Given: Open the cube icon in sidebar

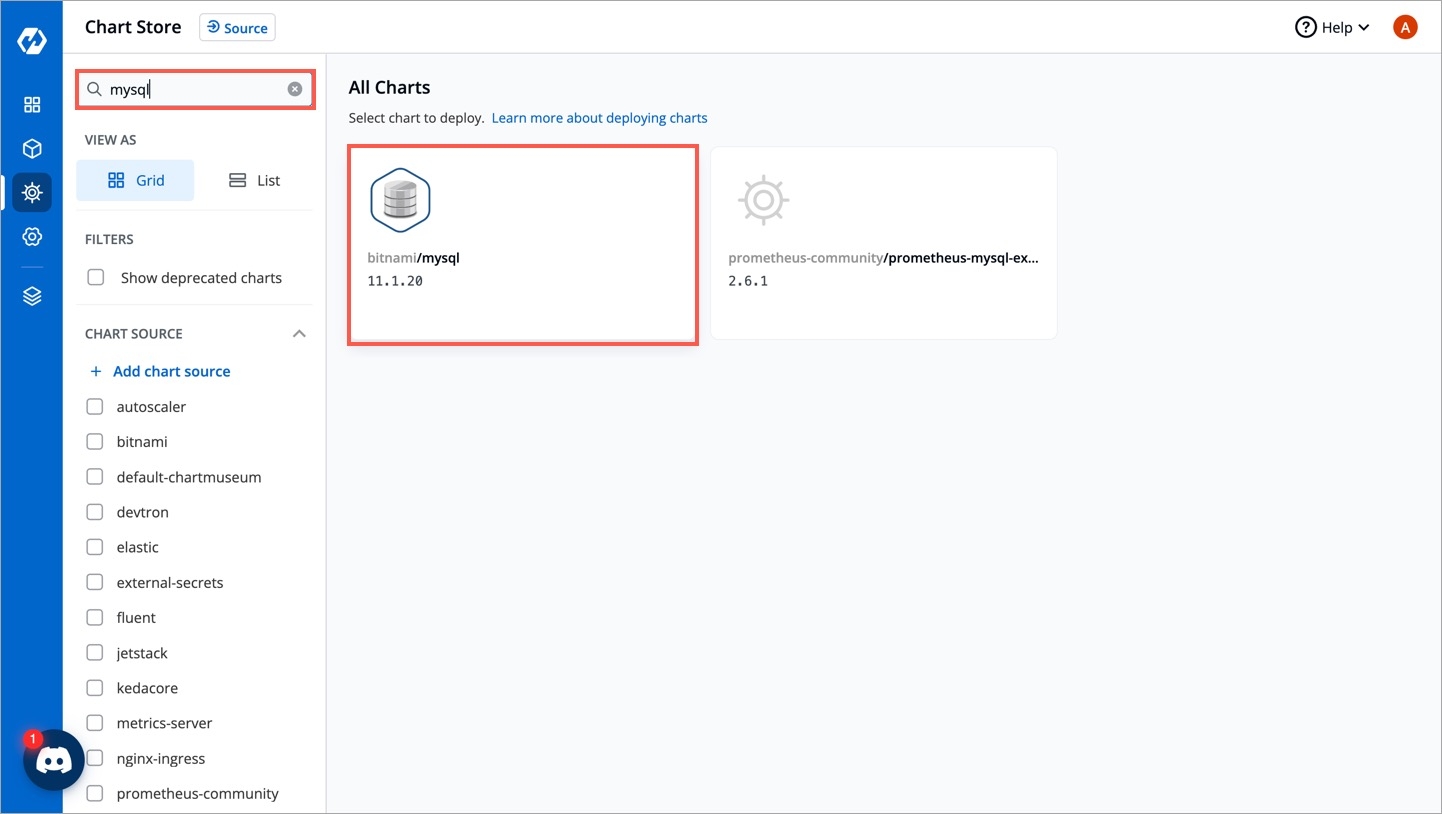Looking at the screenshot, I should click(x=32, y=149).
